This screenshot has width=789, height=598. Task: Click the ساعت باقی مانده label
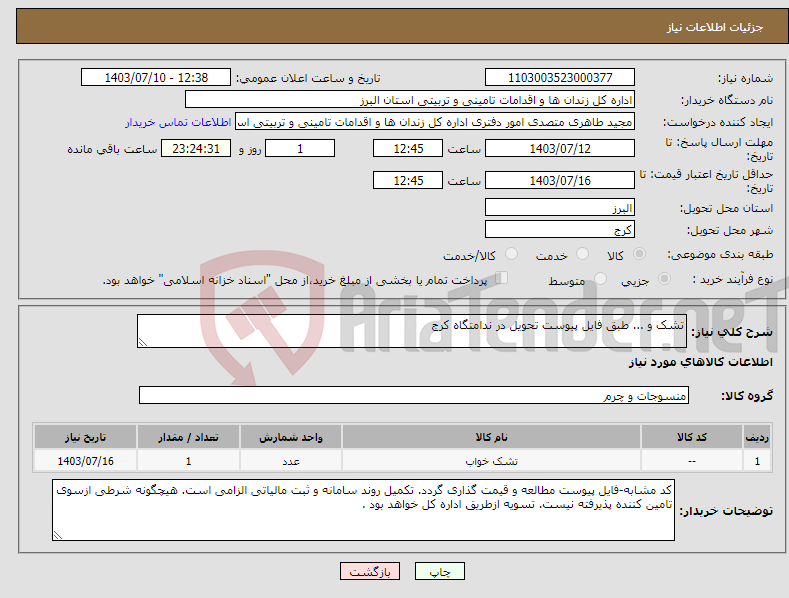coord(112,149)
